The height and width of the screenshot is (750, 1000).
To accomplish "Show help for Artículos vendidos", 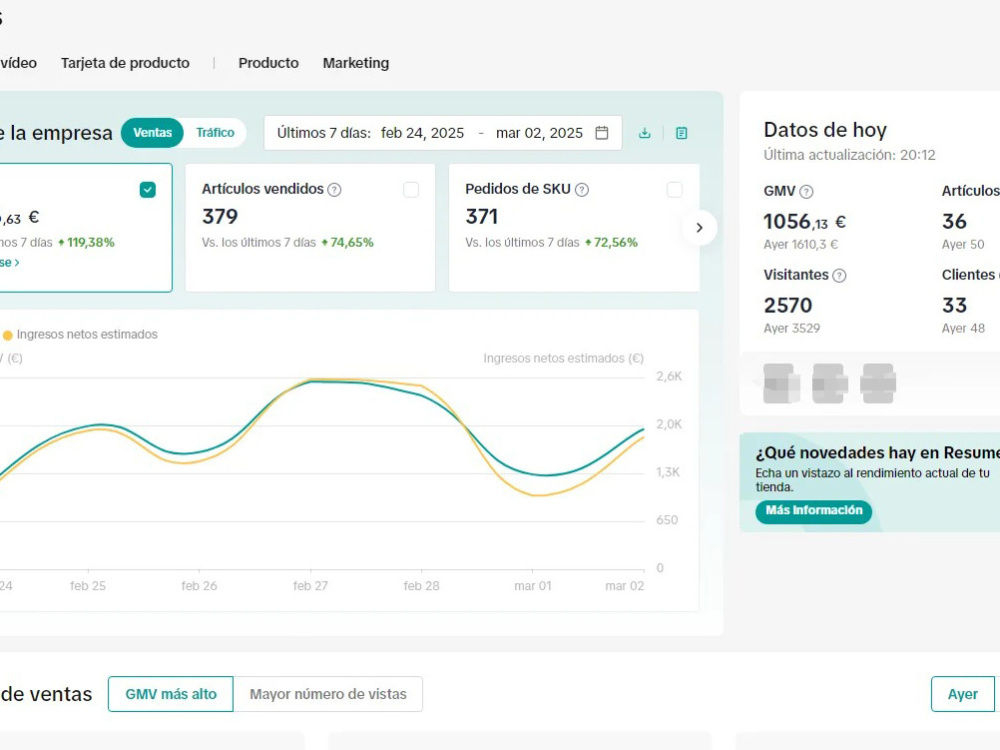I will coord(334,189).
